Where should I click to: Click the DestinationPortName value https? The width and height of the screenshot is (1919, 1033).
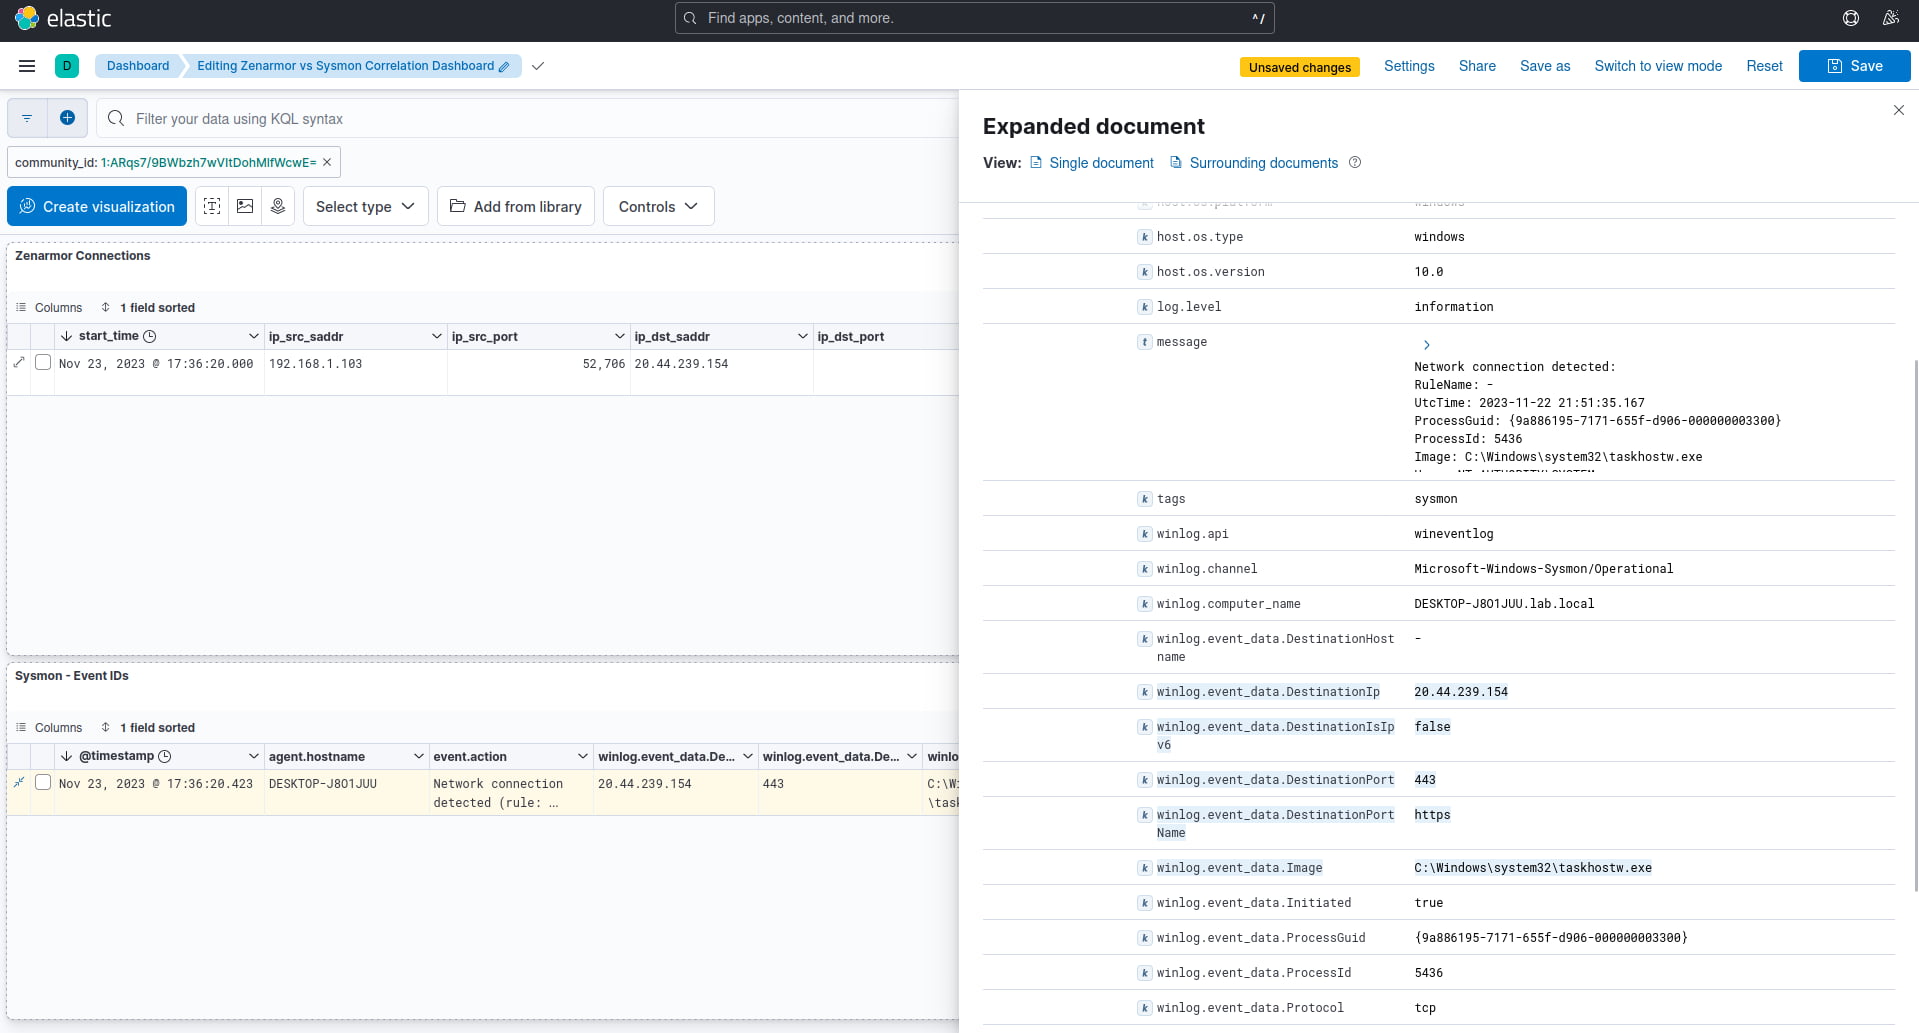1432,815
